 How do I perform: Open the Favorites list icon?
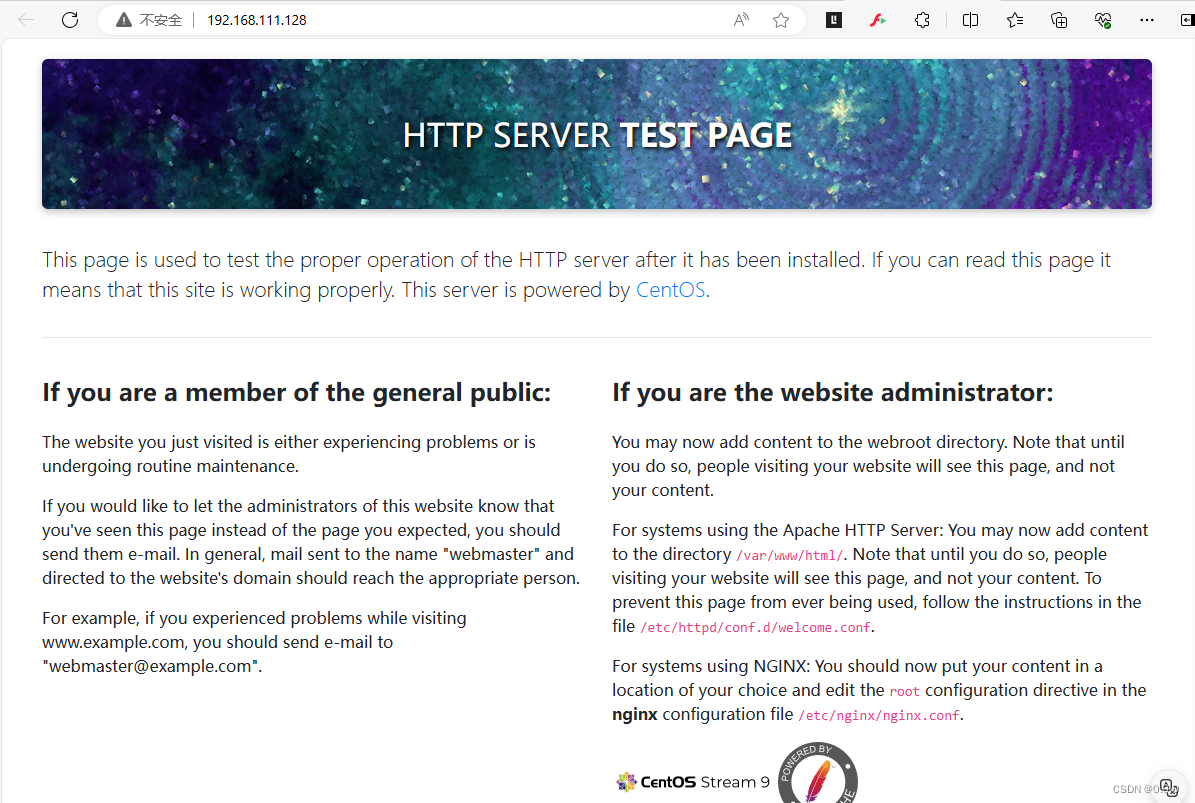(x=1014, y=21)
